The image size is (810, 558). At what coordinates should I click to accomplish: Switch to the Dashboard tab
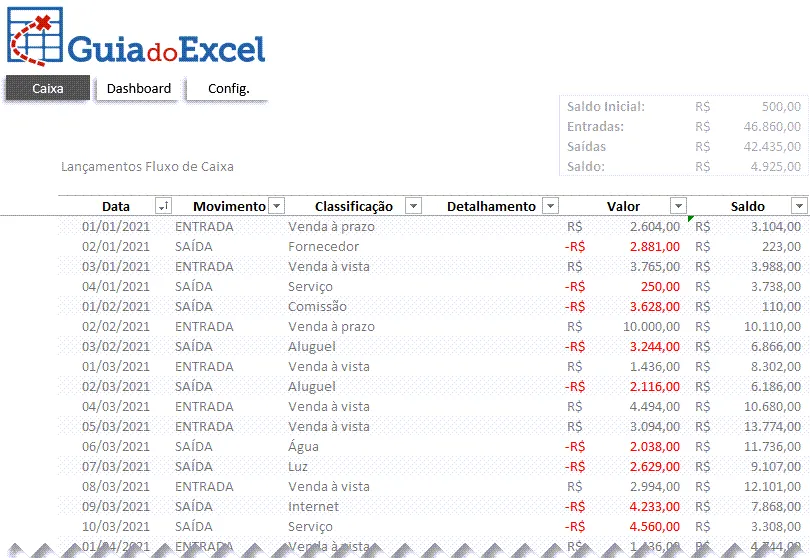click(x=138, y=88)
